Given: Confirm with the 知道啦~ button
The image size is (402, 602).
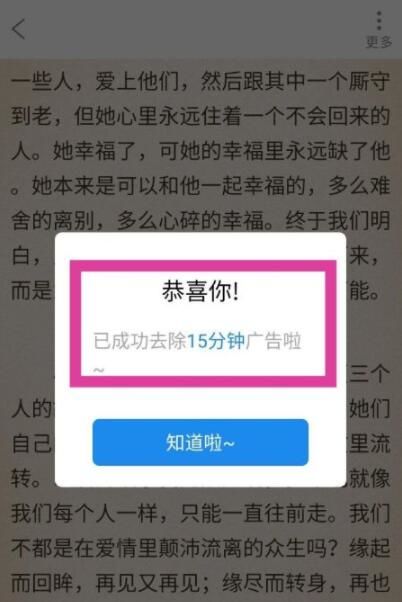Looking at the screenshot, I should (200, 442).
